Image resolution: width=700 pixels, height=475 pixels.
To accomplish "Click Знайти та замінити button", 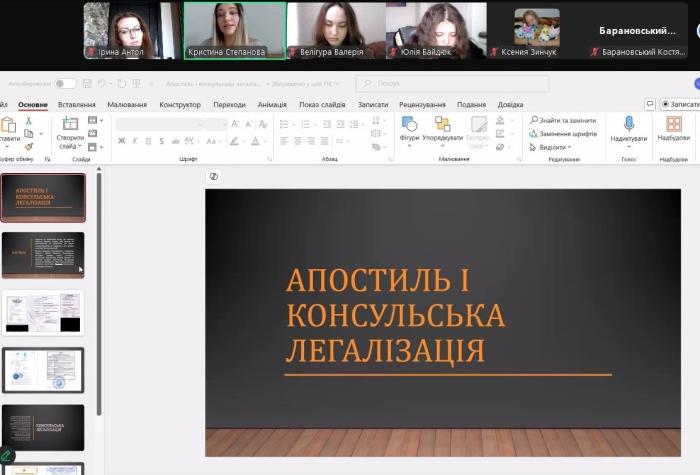I will [563, 120].
